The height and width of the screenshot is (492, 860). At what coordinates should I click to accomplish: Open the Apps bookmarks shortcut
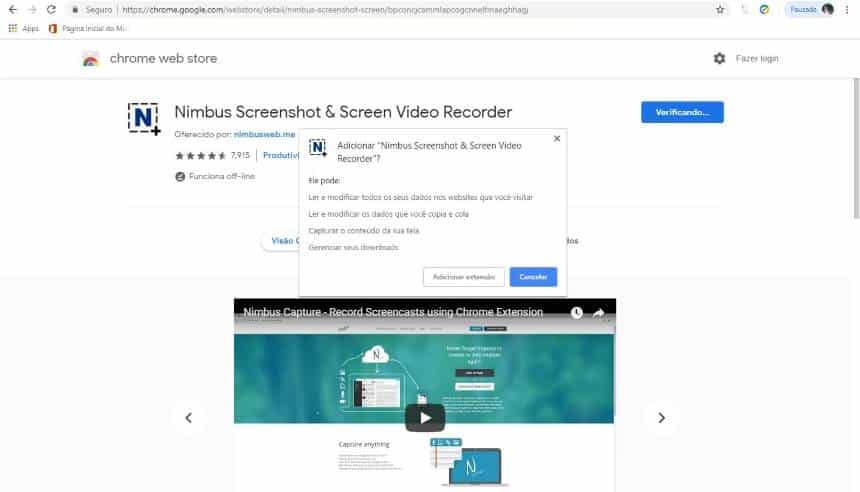pos(24,29)
